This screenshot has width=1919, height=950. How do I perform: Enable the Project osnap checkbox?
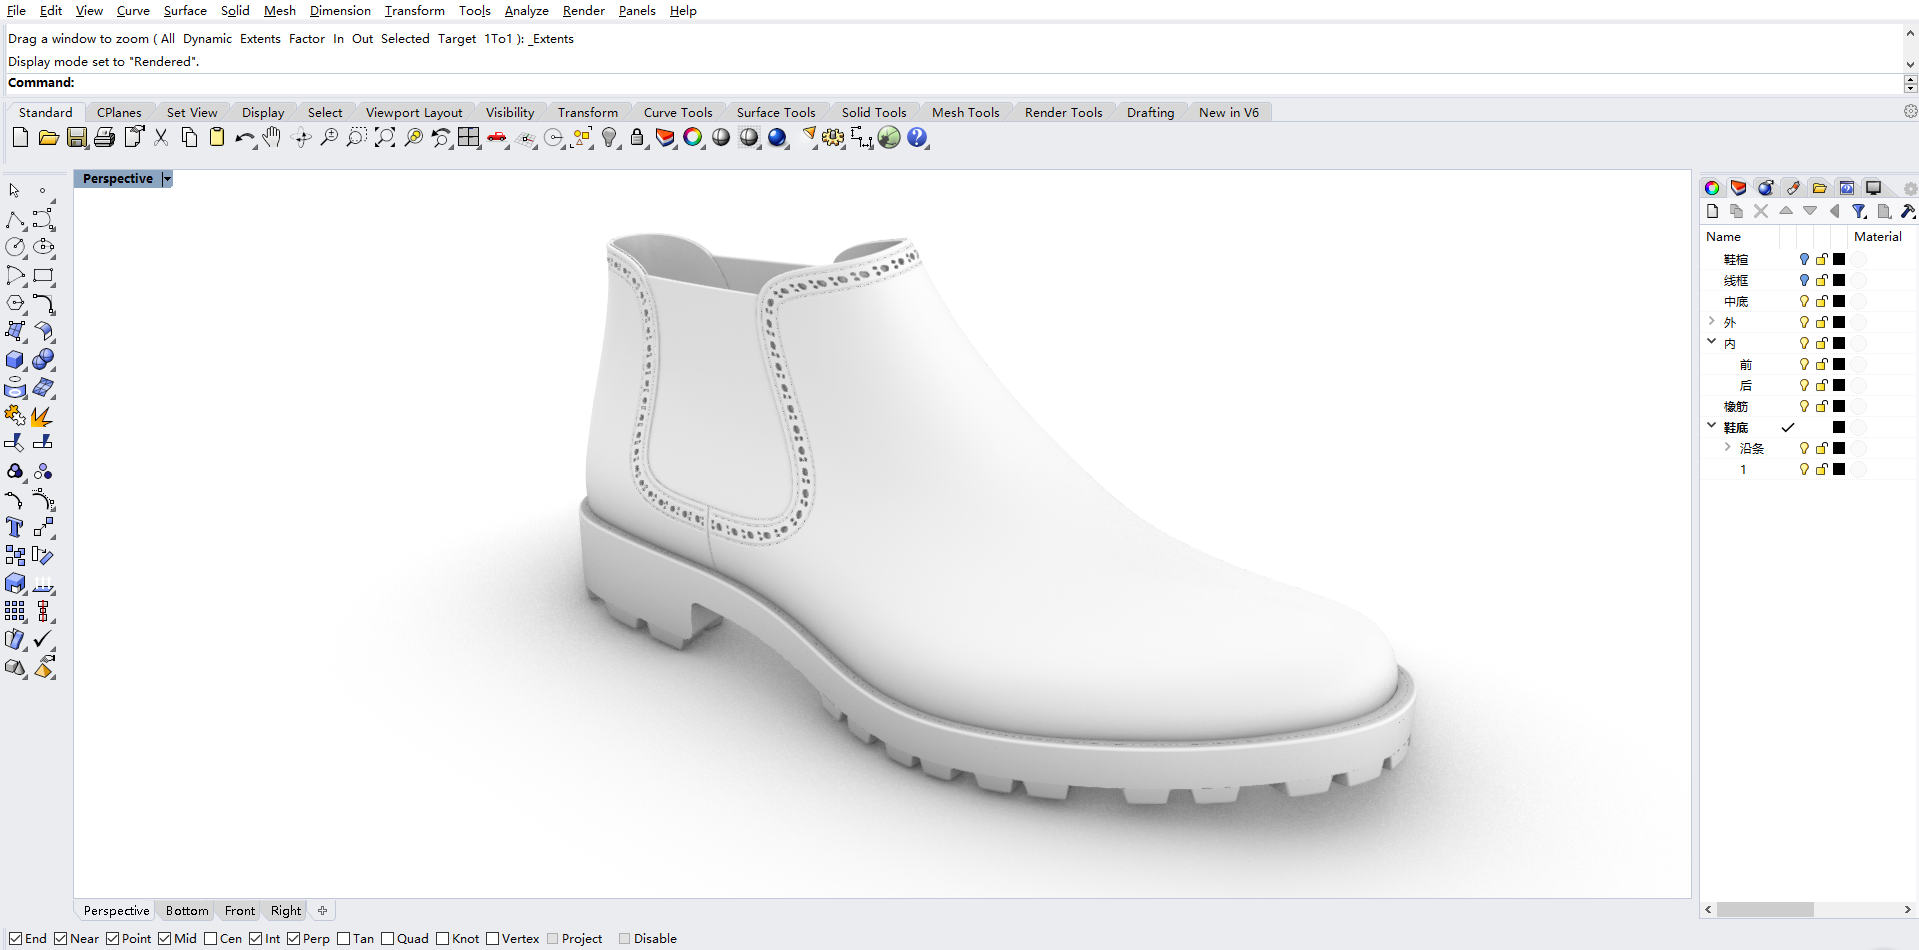click(x=553, y=938)
